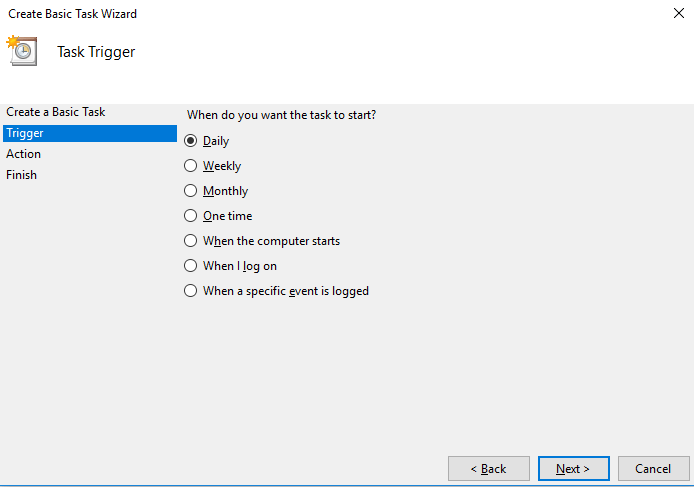This screenshot has width=694, height=487.
Task: Enable When the computer starts trigger
Action: click(x=191, y=241)
